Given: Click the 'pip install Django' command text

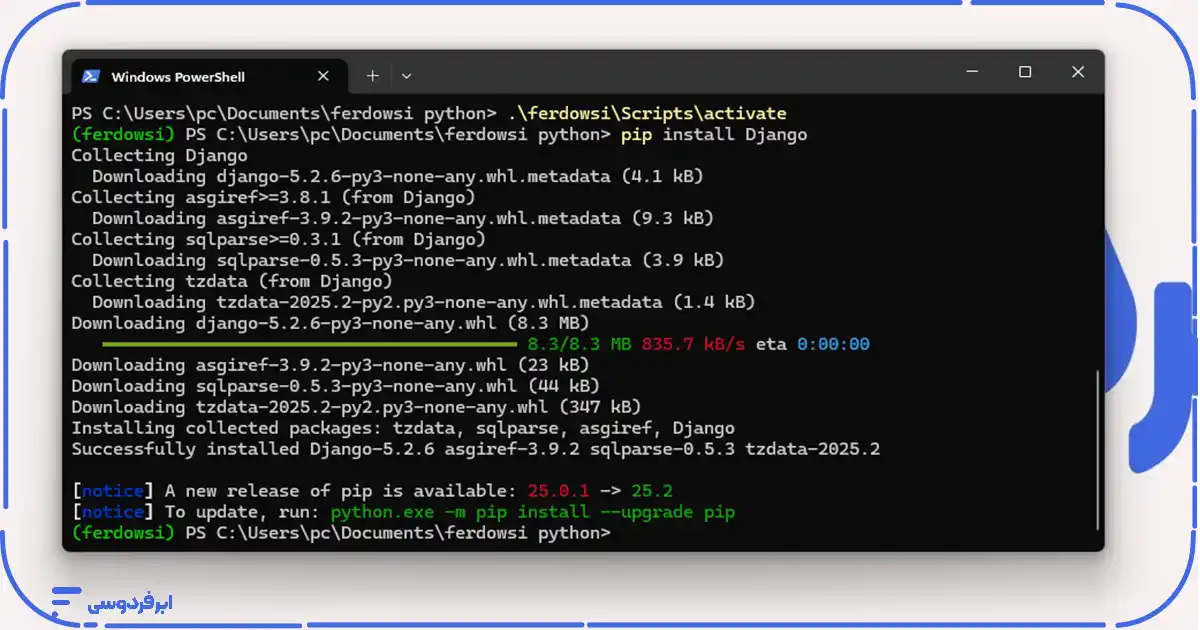Looking at the screenshot, I should (713, 134).
